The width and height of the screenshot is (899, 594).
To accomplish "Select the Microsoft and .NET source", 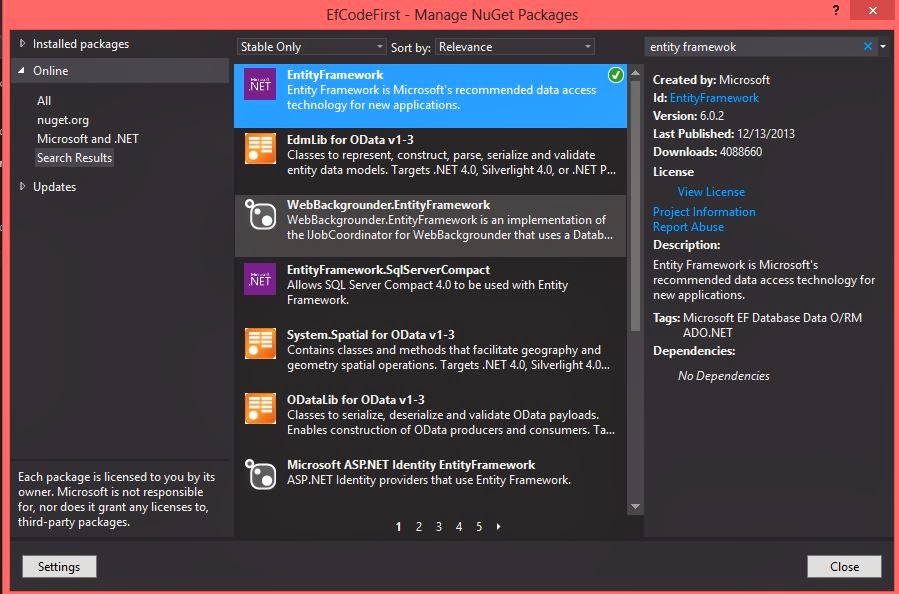I will point(88,139).
